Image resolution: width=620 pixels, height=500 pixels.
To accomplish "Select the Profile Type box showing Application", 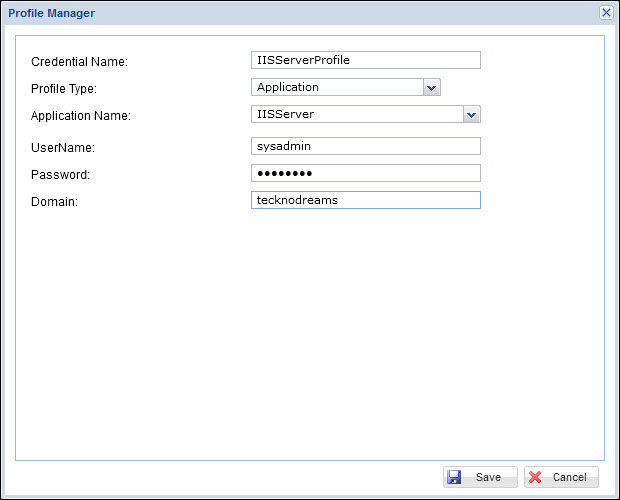I will [x=336, y=88].
